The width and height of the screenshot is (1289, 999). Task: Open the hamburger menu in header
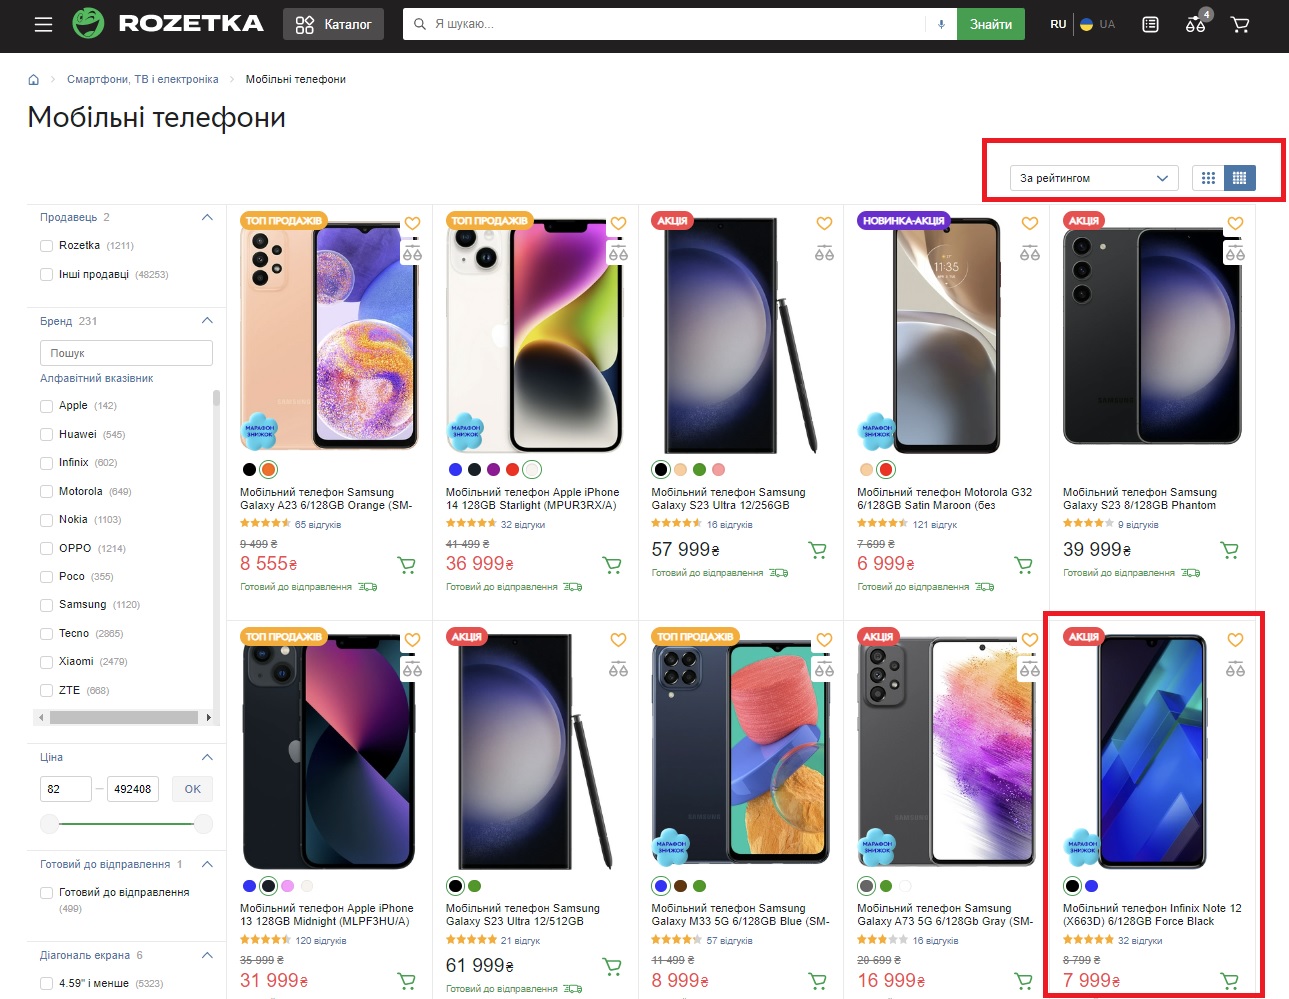(43, 24)
